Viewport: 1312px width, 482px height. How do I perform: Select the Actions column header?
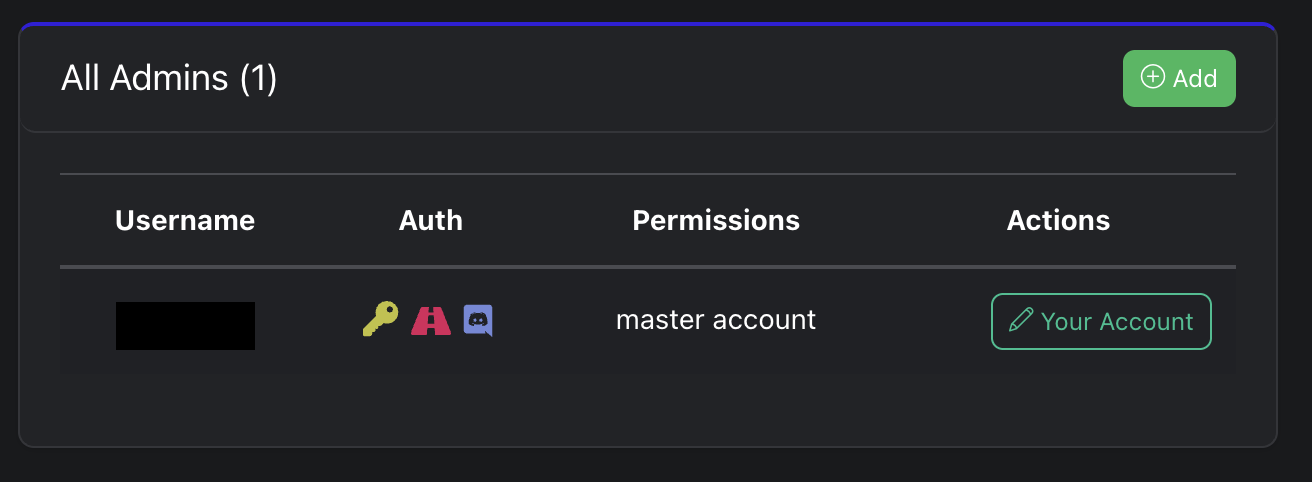point(1058,220)
